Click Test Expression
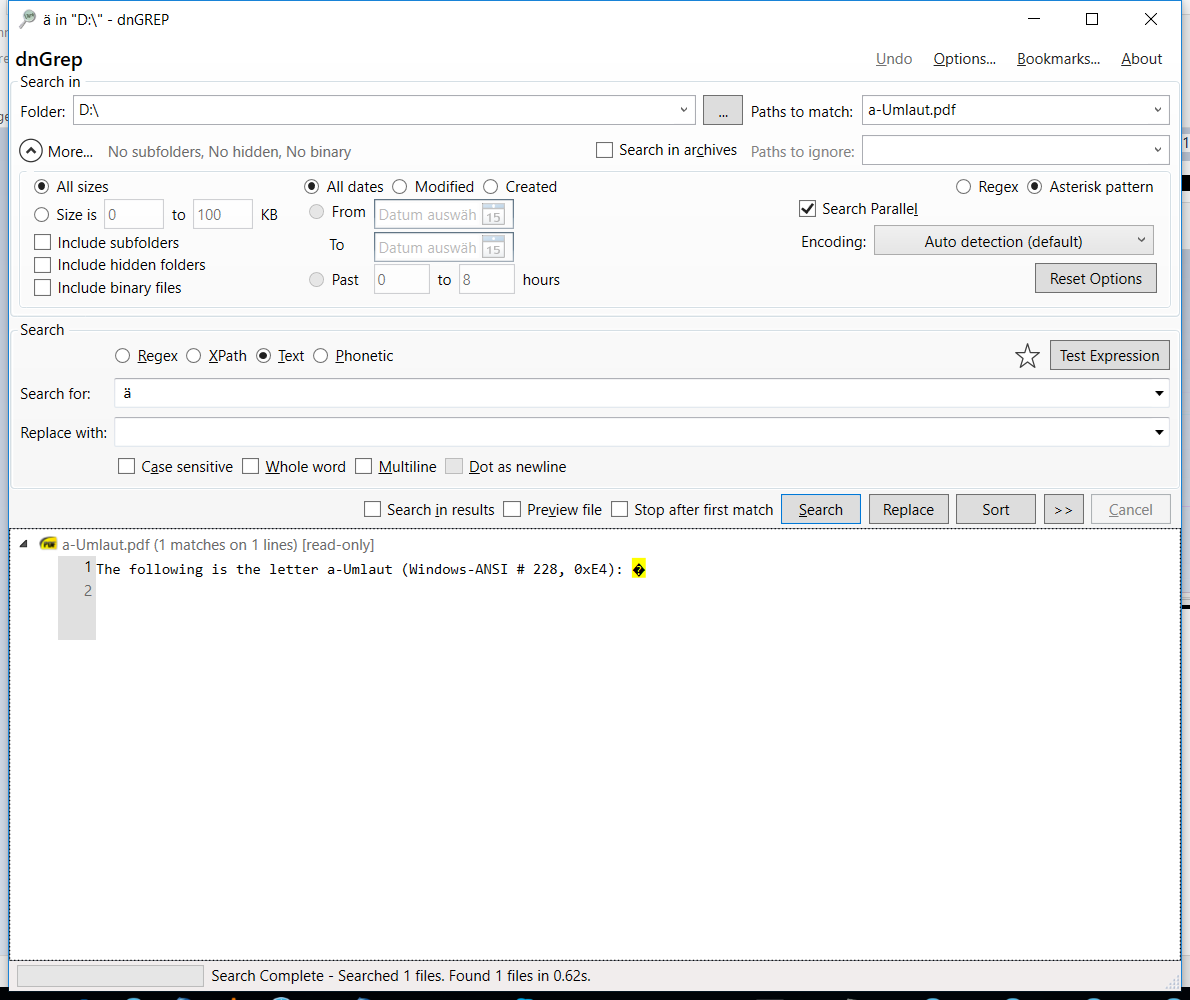1190x1000 pixels. 1109,355
